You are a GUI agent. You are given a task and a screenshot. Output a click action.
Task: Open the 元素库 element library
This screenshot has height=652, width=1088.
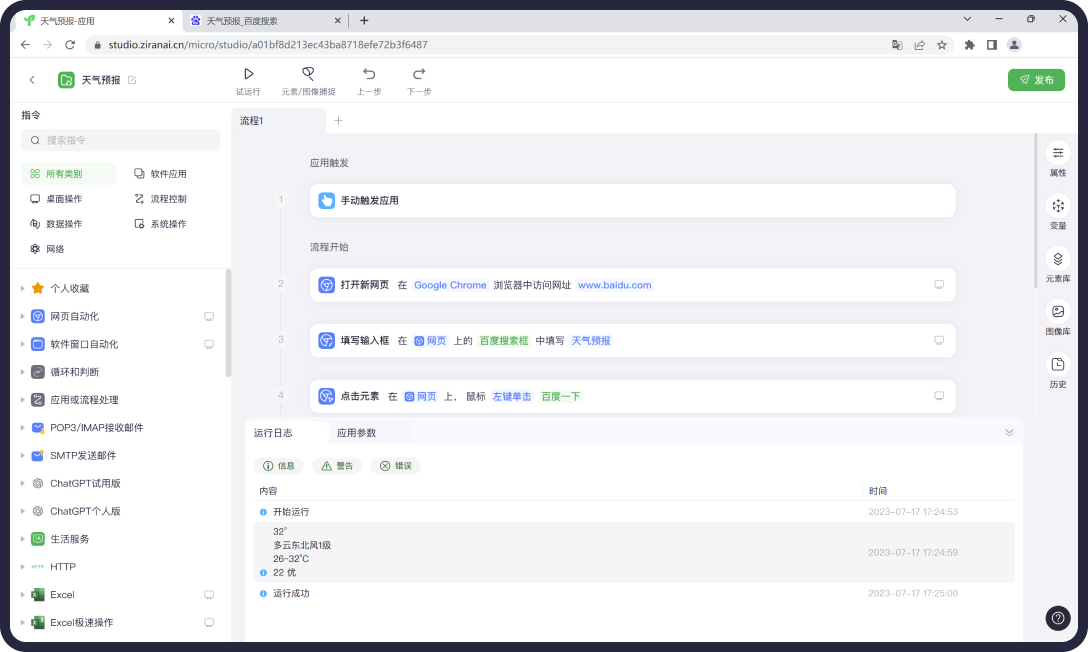point(1057,265)
